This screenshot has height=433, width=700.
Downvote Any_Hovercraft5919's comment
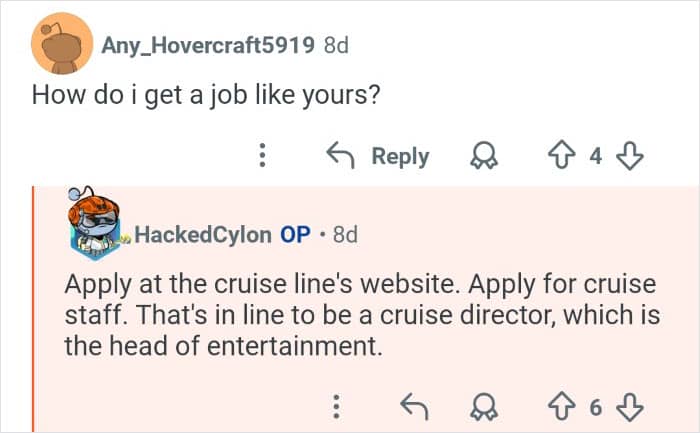pos(630,156)
